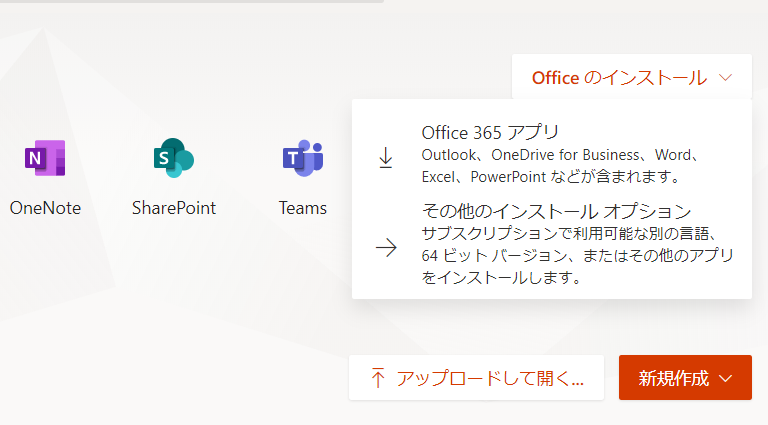This screenshot has height=425, width=768.
Task: Launch the SharePoint app icon
Action: click(x=174, y=158)
